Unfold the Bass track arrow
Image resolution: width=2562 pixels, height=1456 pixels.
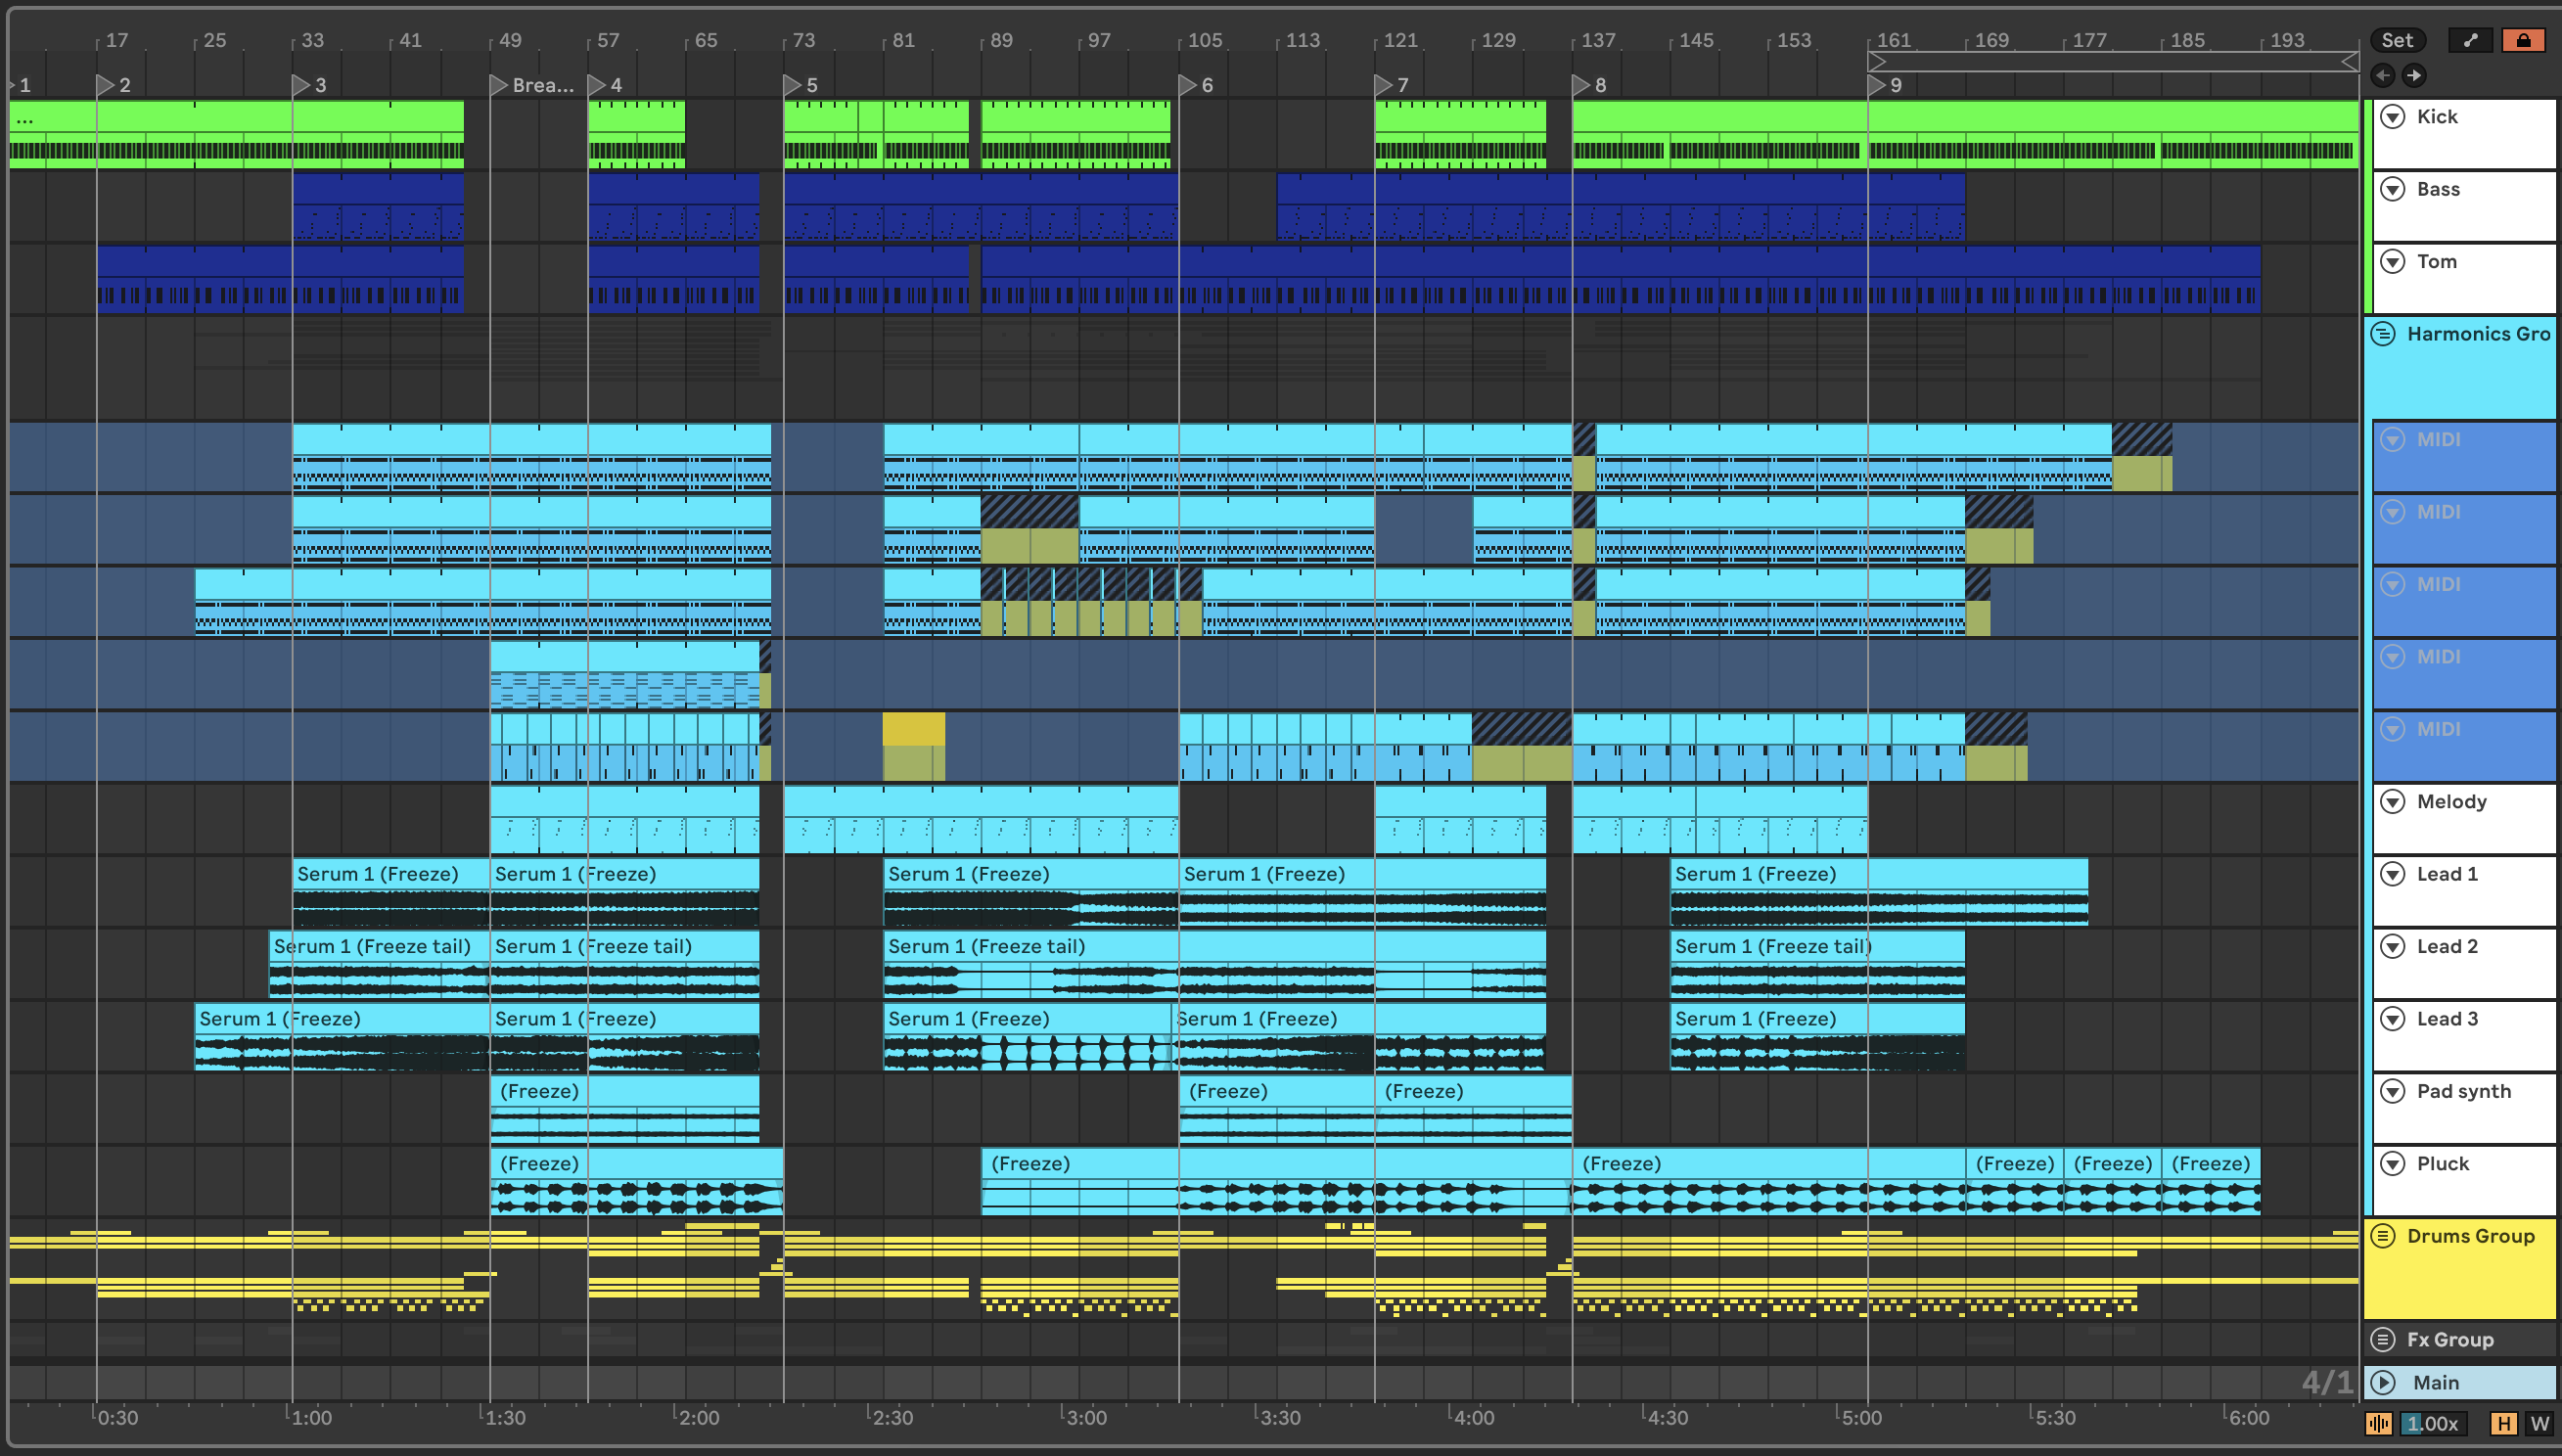2393,189
